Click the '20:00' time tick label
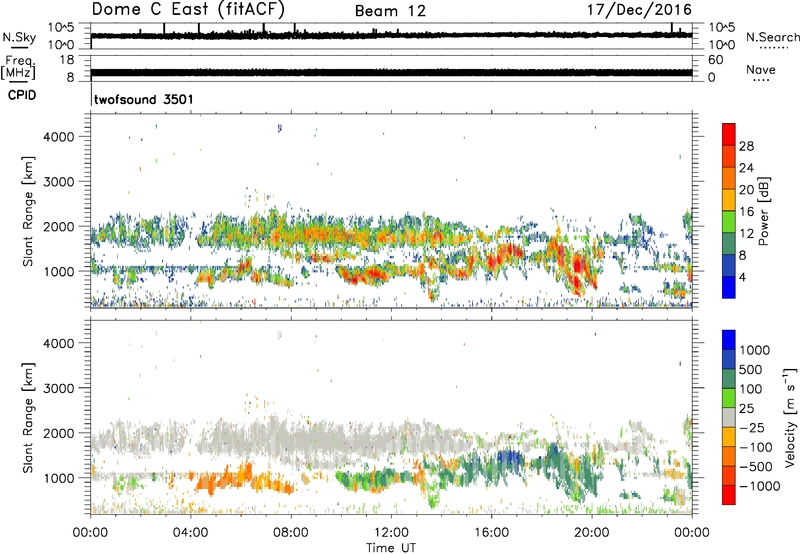 pyautogui.click(x=592, y=533)
